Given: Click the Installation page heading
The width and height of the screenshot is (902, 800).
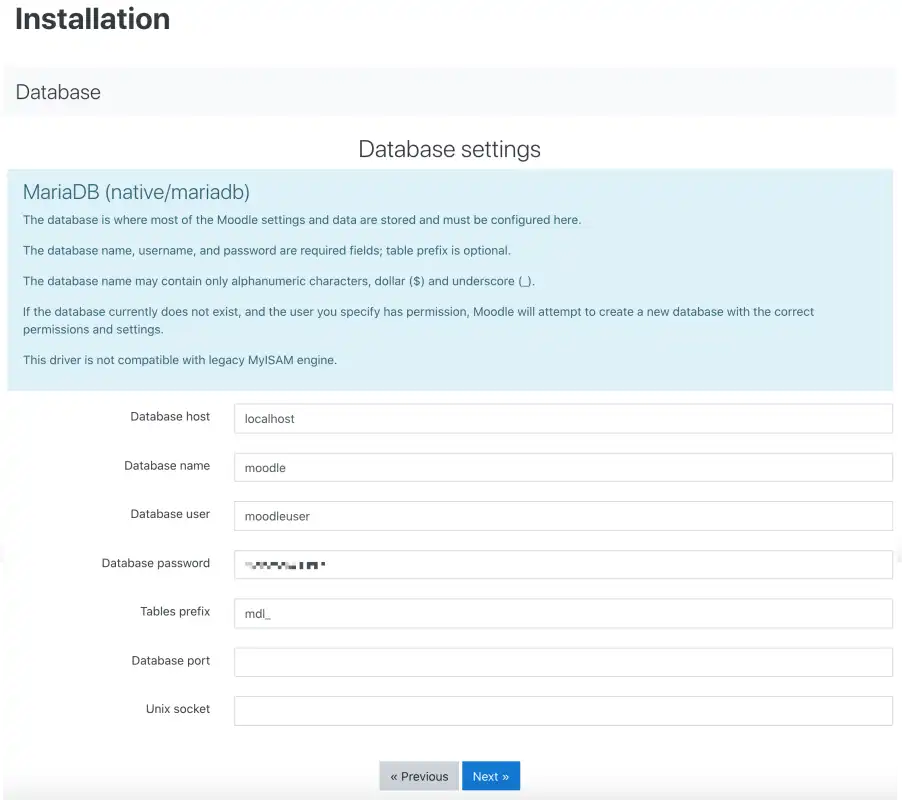Looking at the screenshot, I should (x=93, y=19).
